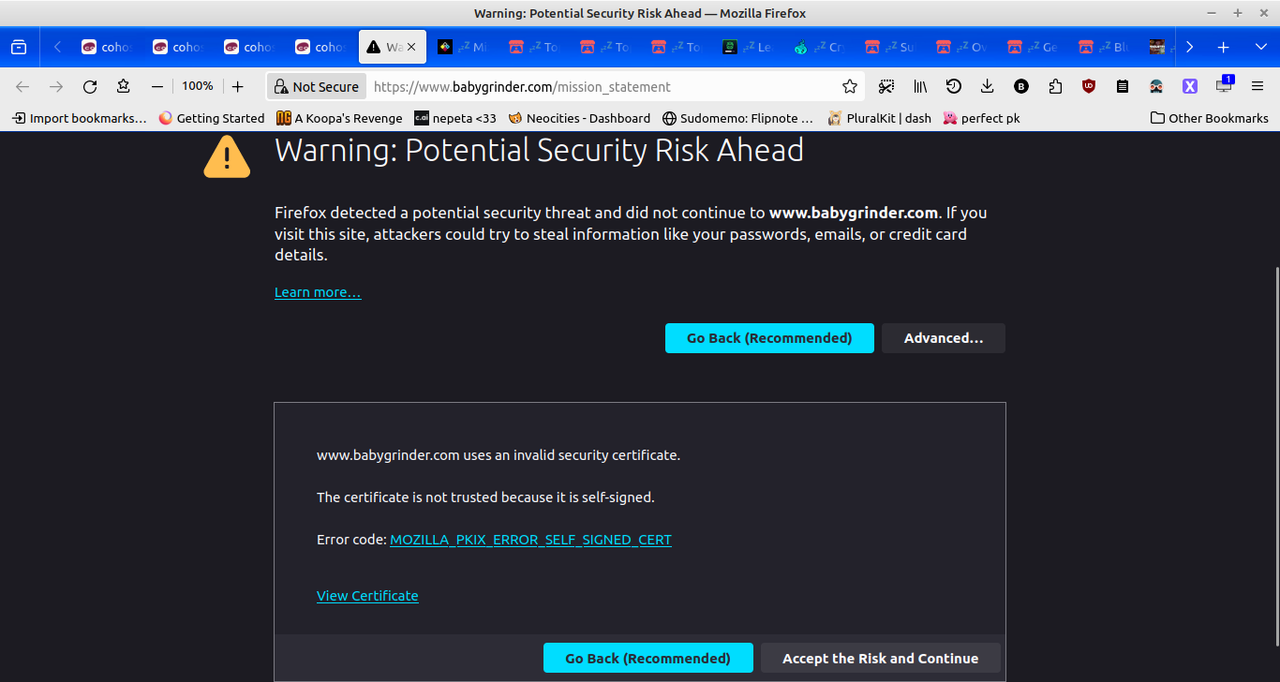1280x682 pixels.
Task: Open A Koopa's Revenge bookmark
Action: (339, 118)
